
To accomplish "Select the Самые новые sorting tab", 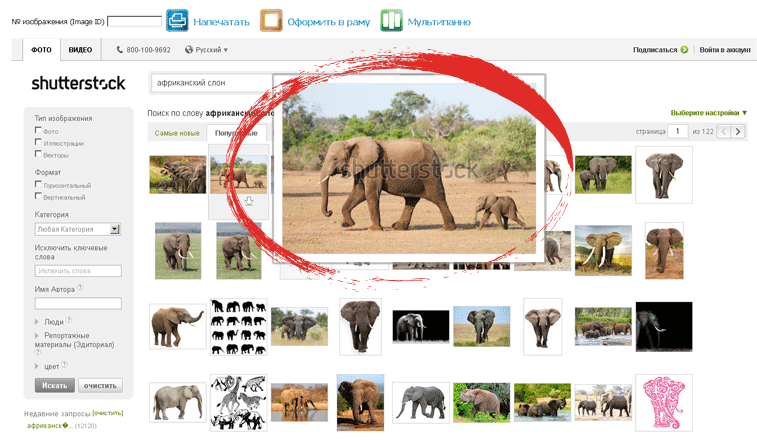I will [x=176, y=133].
